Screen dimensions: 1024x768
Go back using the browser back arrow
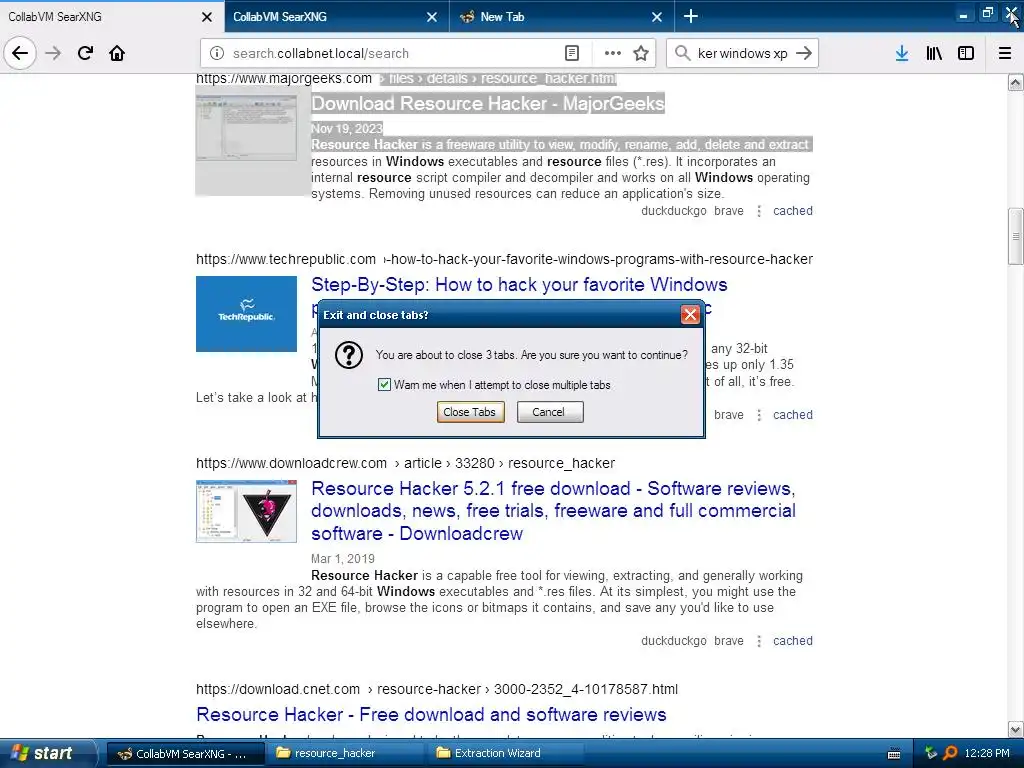tap(20, 53)
